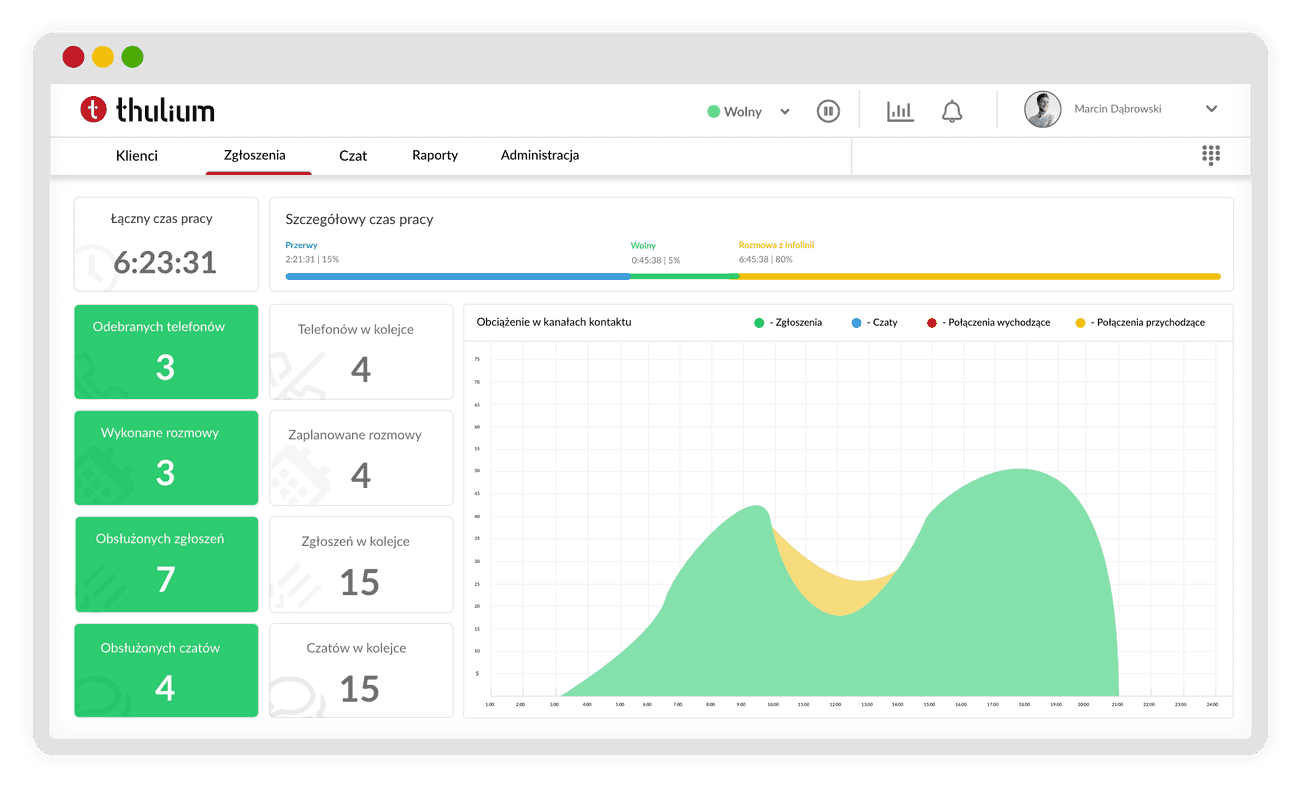The image size is (1300, 788).
Task: Click the Obsłużonych zgłoszeń tile
Action: tap(166, 564)
